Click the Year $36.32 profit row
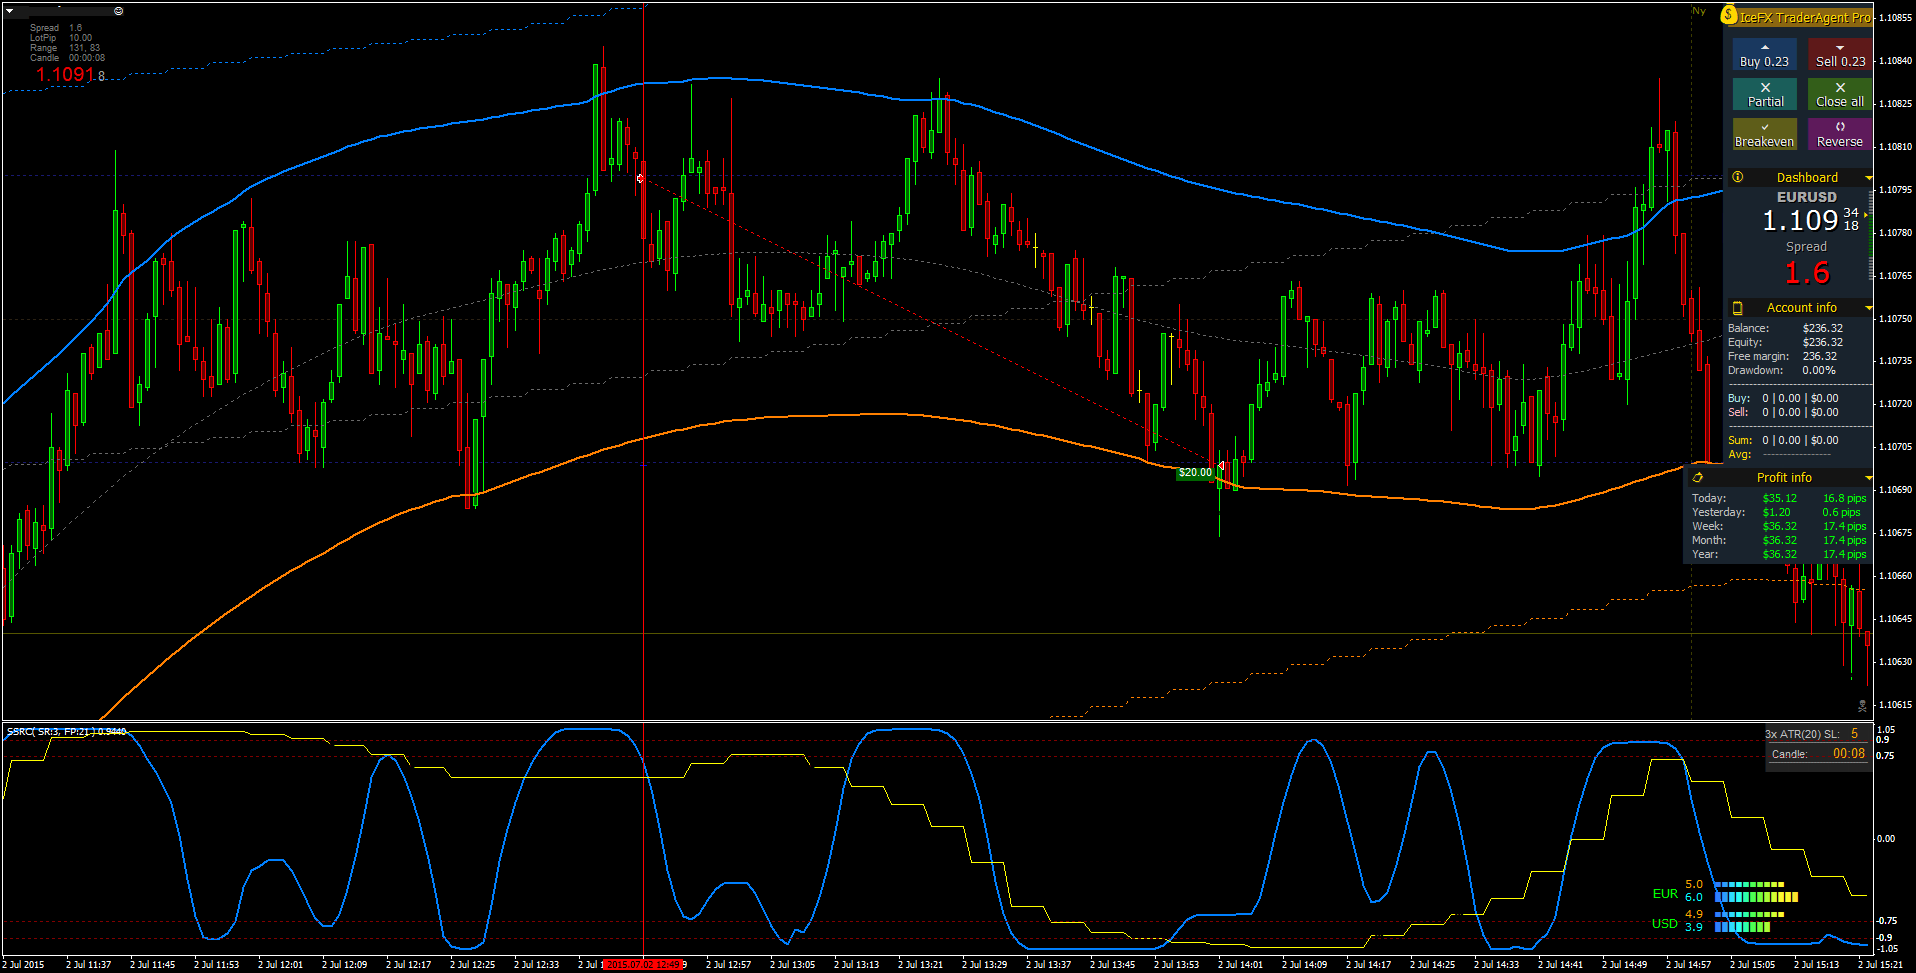This screenshot has height=973, width=1916. coord(1779,554)
